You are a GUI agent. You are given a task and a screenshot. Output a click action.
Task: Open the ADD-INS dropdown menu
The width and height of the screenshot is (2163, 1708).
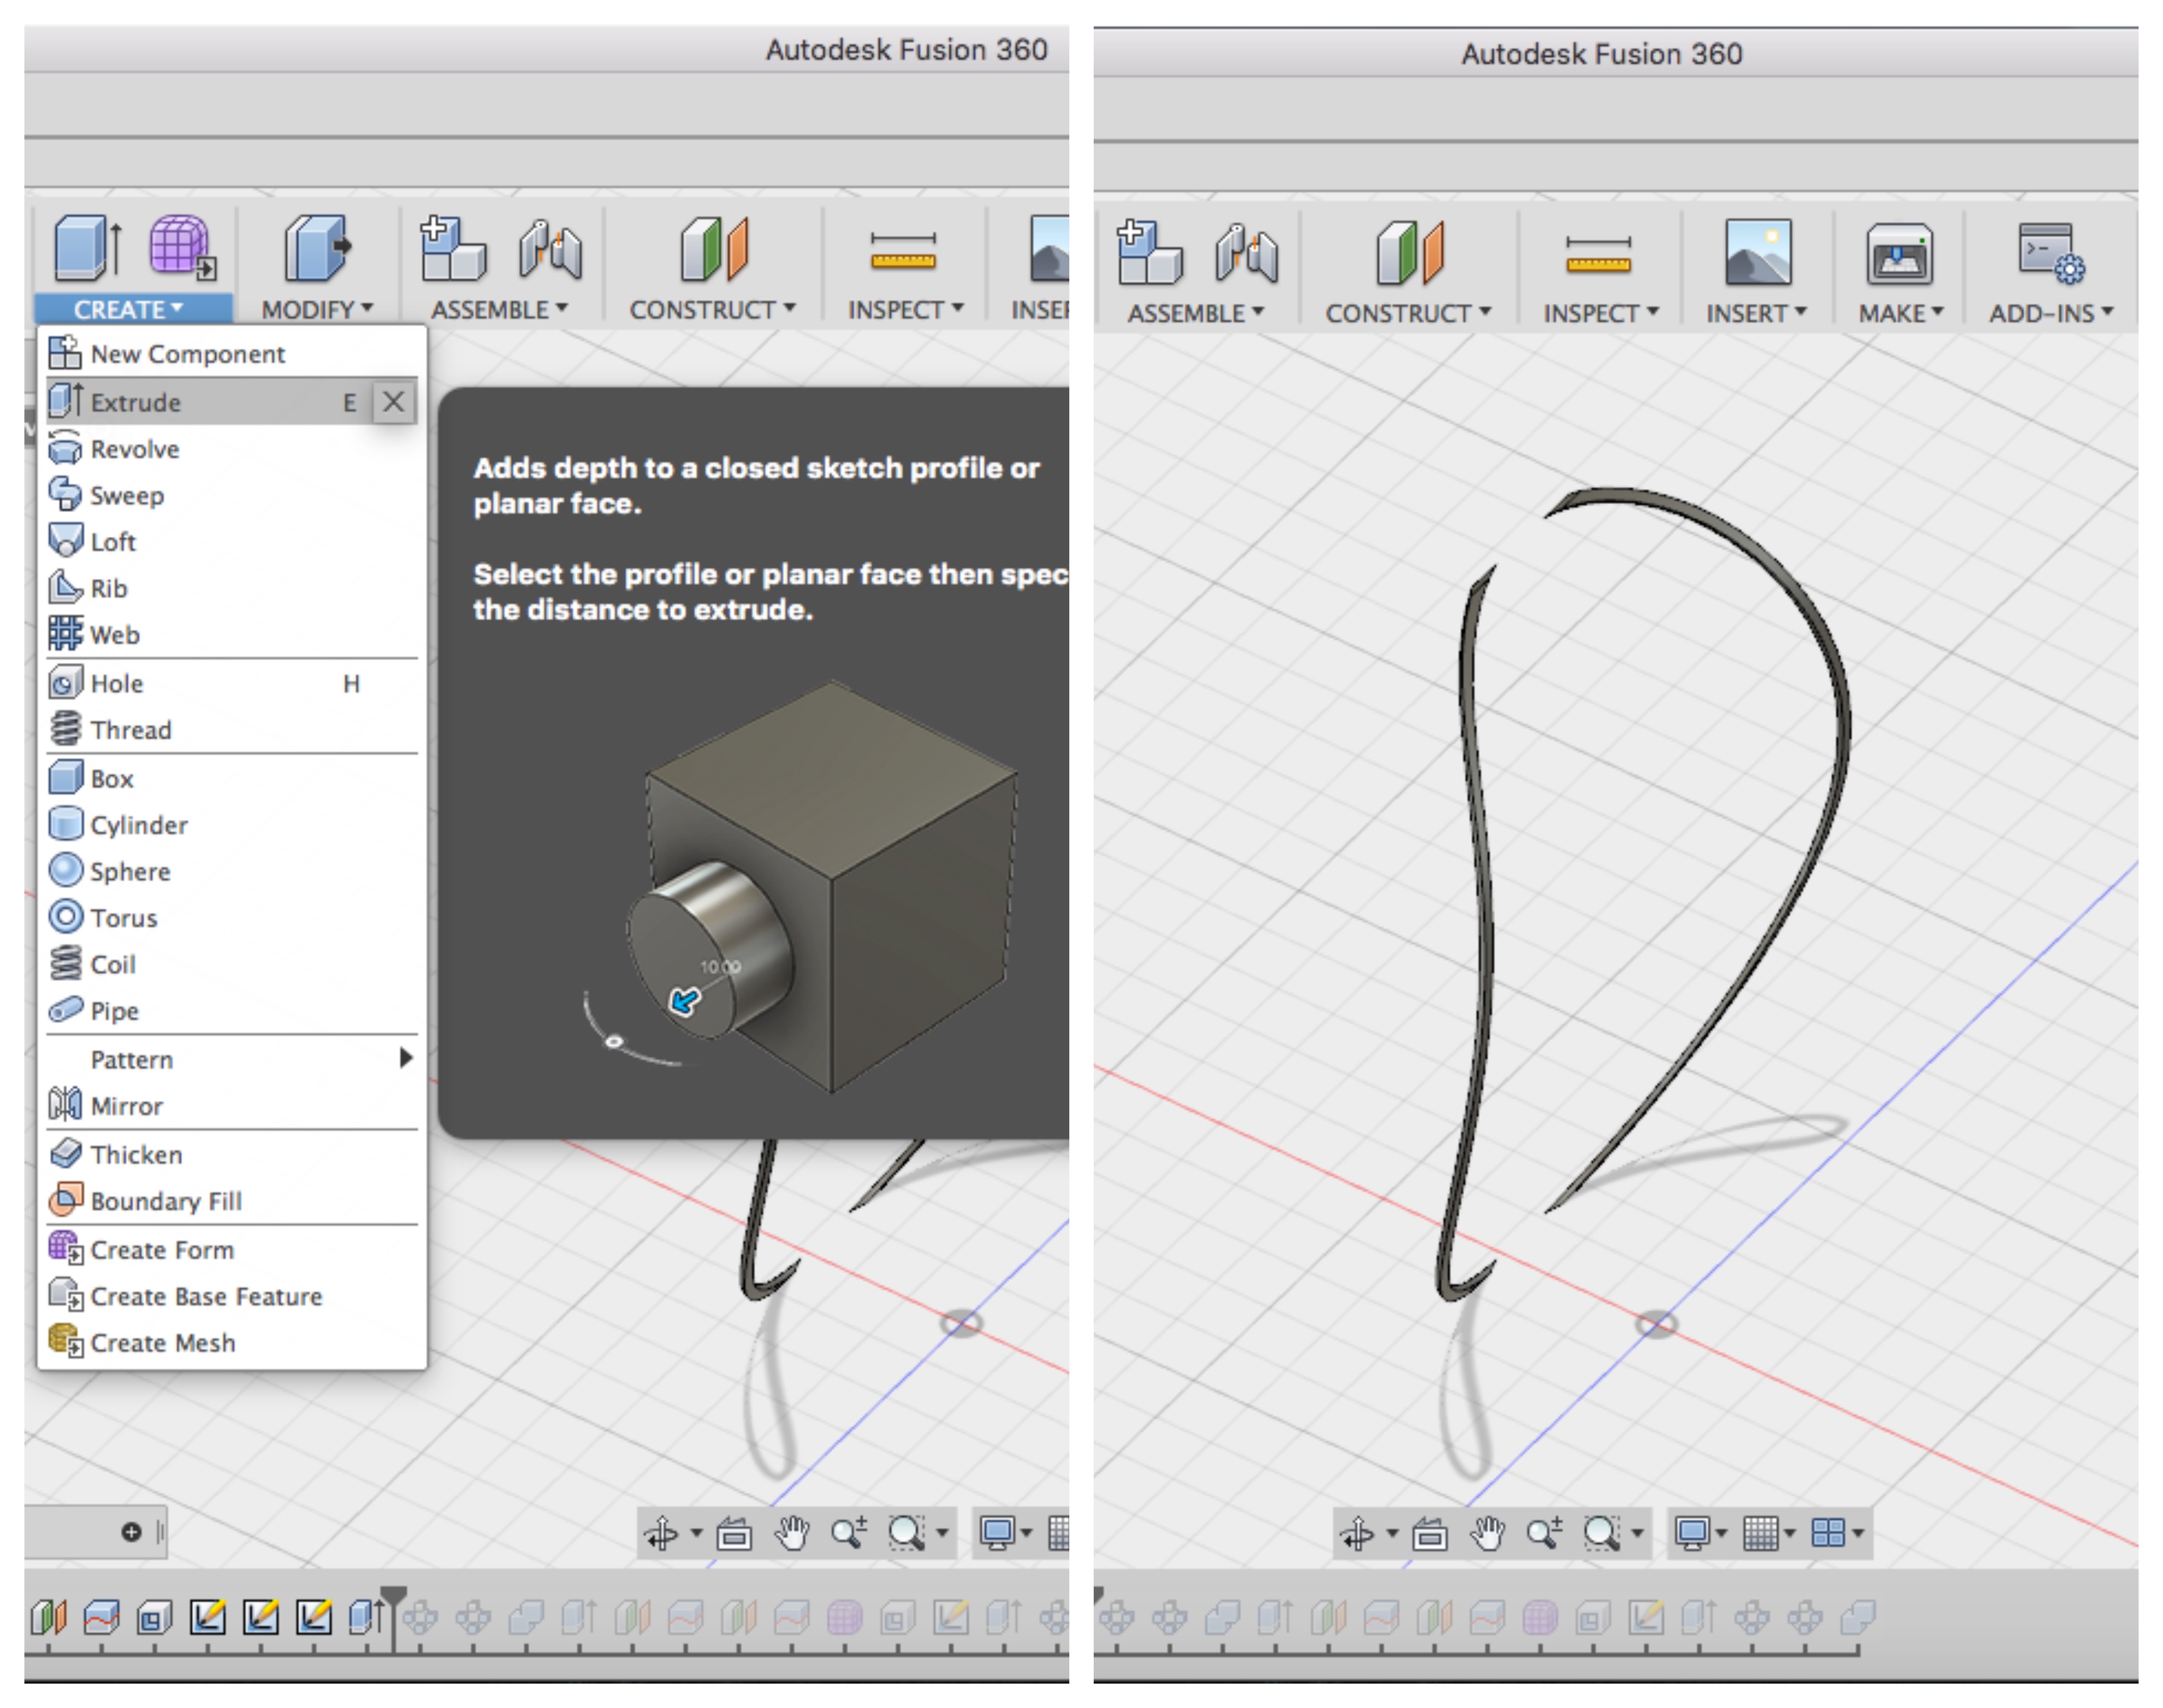coord(2051,313)
